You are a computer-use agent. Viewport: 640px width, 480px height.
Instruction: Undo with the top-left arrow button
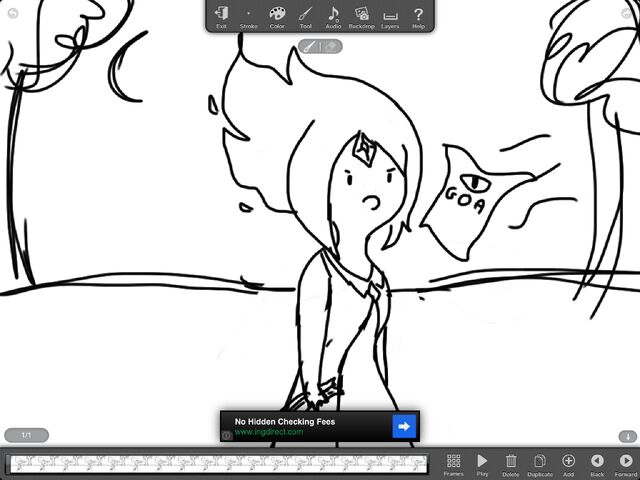click(13, 13)
